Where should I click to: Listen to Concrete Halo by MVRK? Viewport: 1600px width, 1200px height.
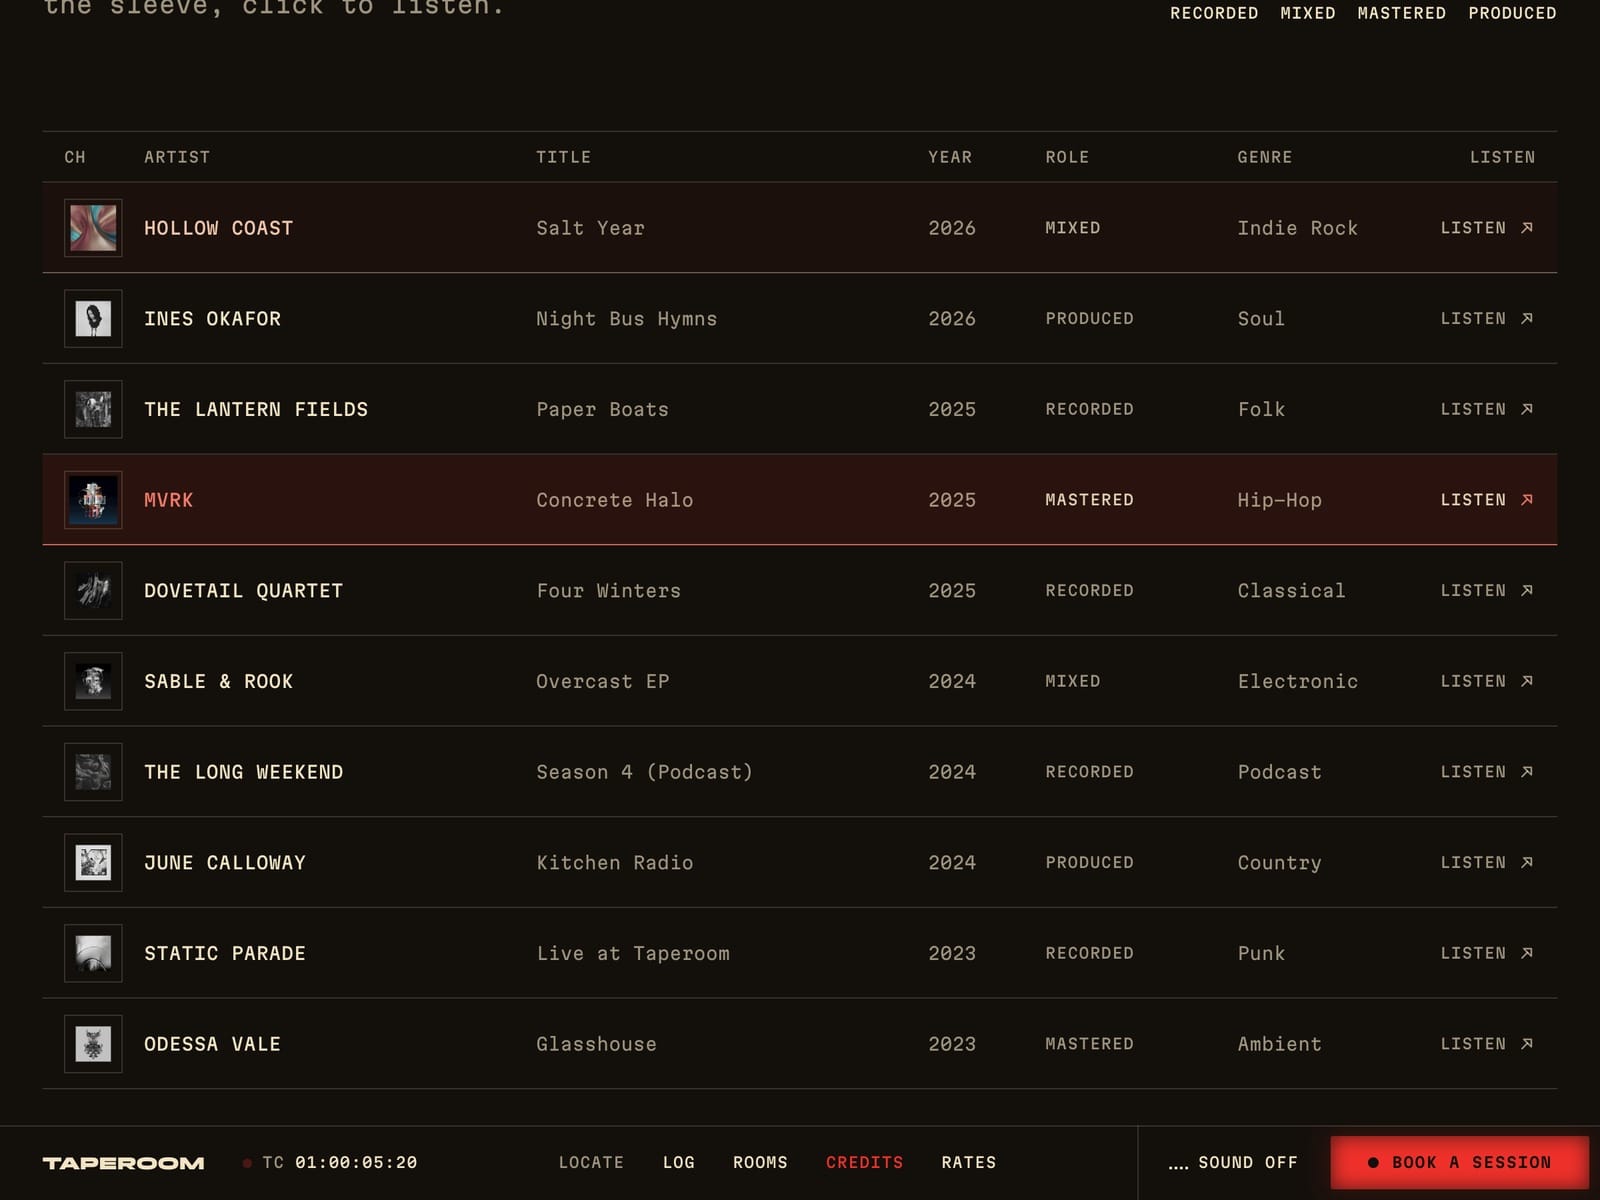pos(1487,500)
